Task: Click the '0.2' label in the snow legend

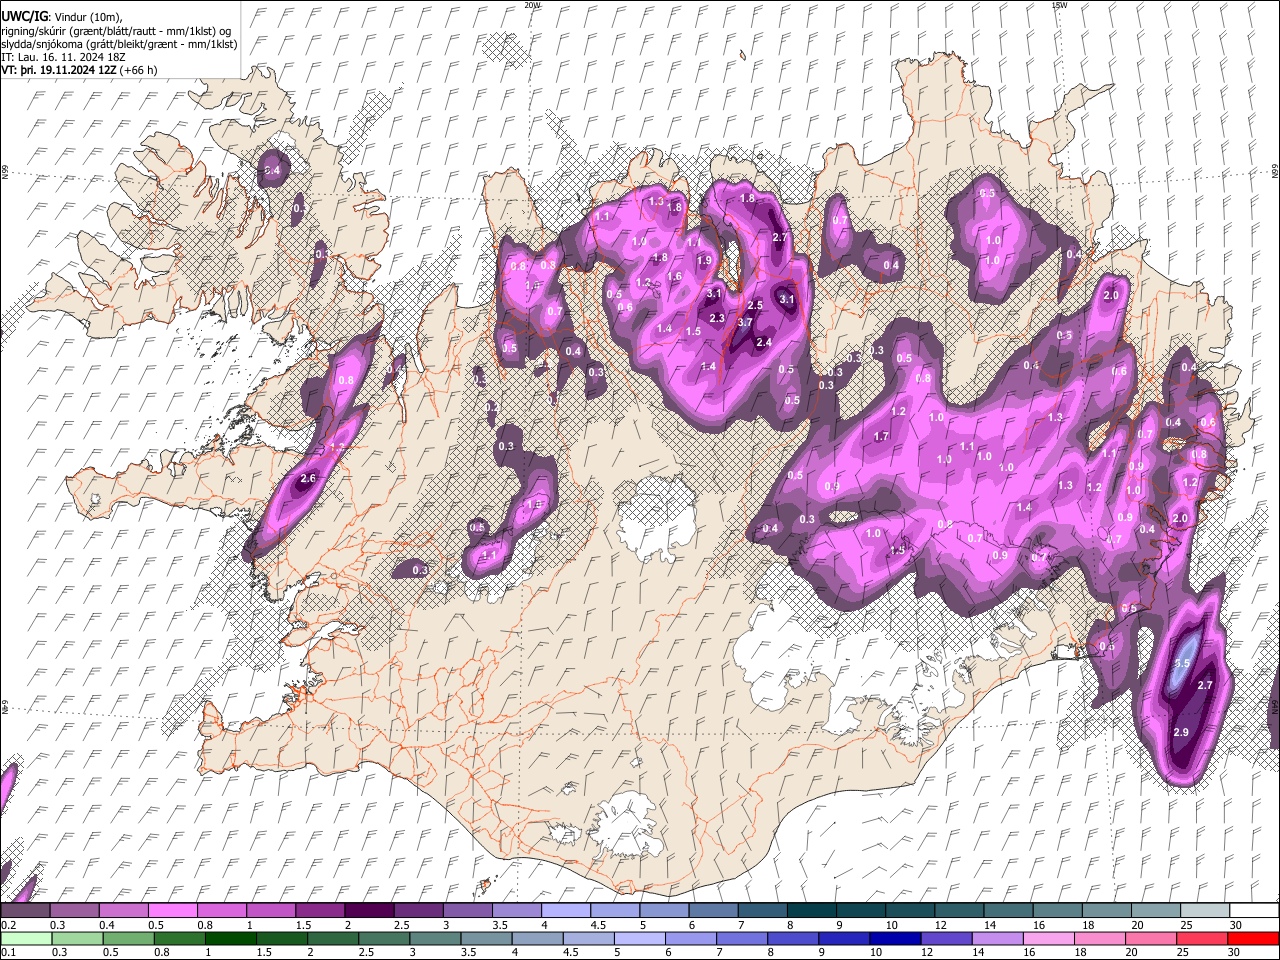Action: [x=7, y=925]
